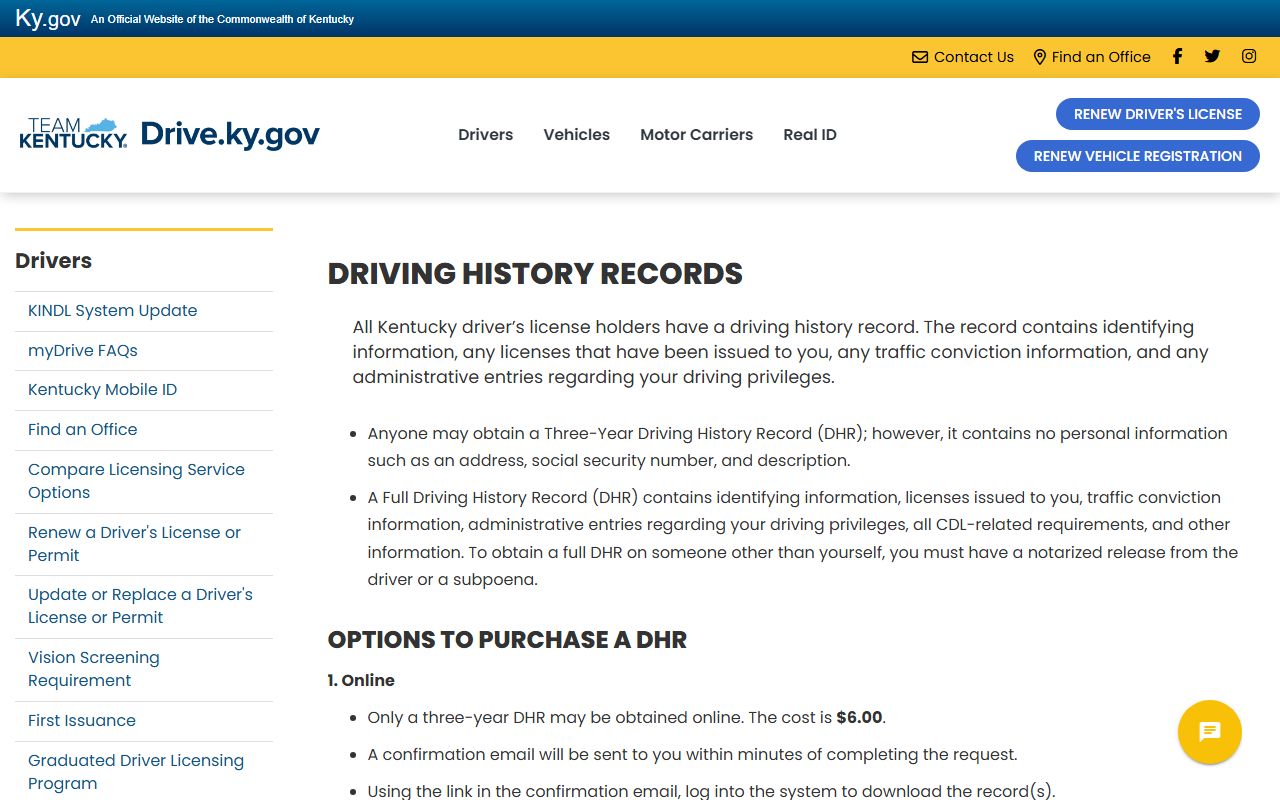1280x800 pixels.
Task: Click the bullet about Three-Year Driving History Record
Action: pyautogui.click(x=797, y=447)
